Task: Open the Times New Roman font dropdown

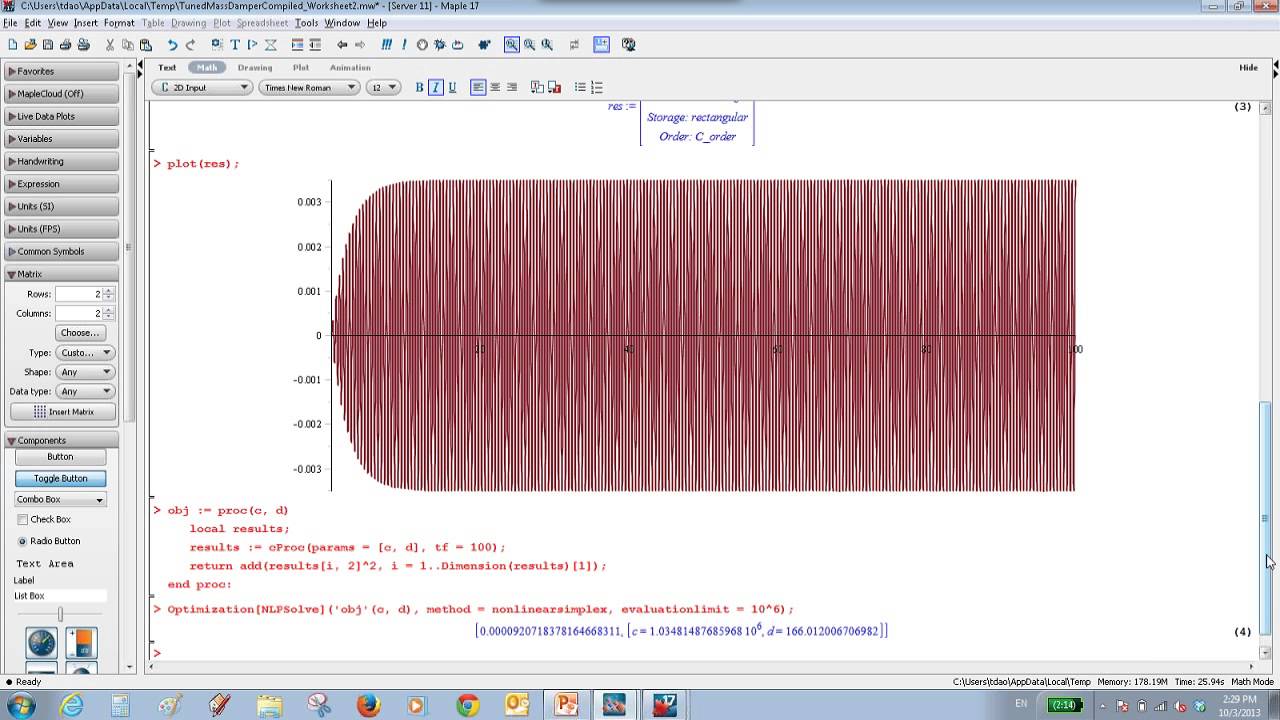Action: (x=309, y=87)
